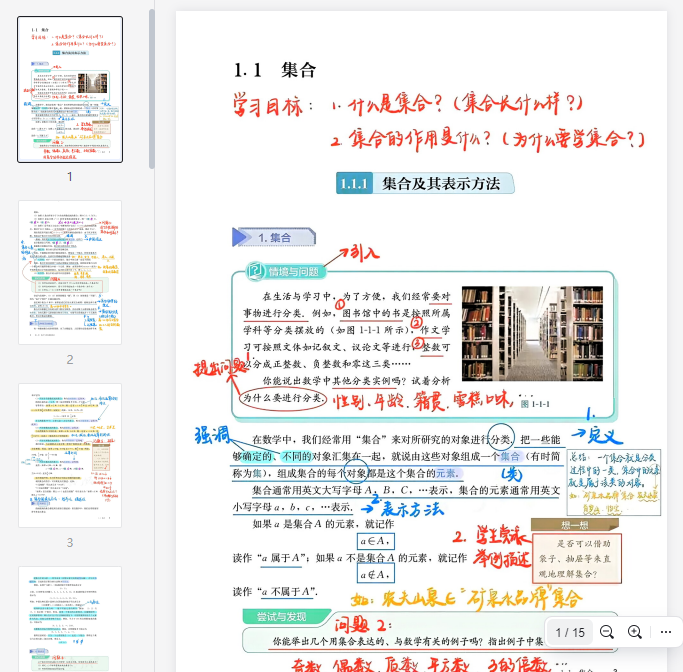Click the blue handwritten 强调 annotation
Image resolution: width=683 pixels, height=672 pixels.
[212, 435]
